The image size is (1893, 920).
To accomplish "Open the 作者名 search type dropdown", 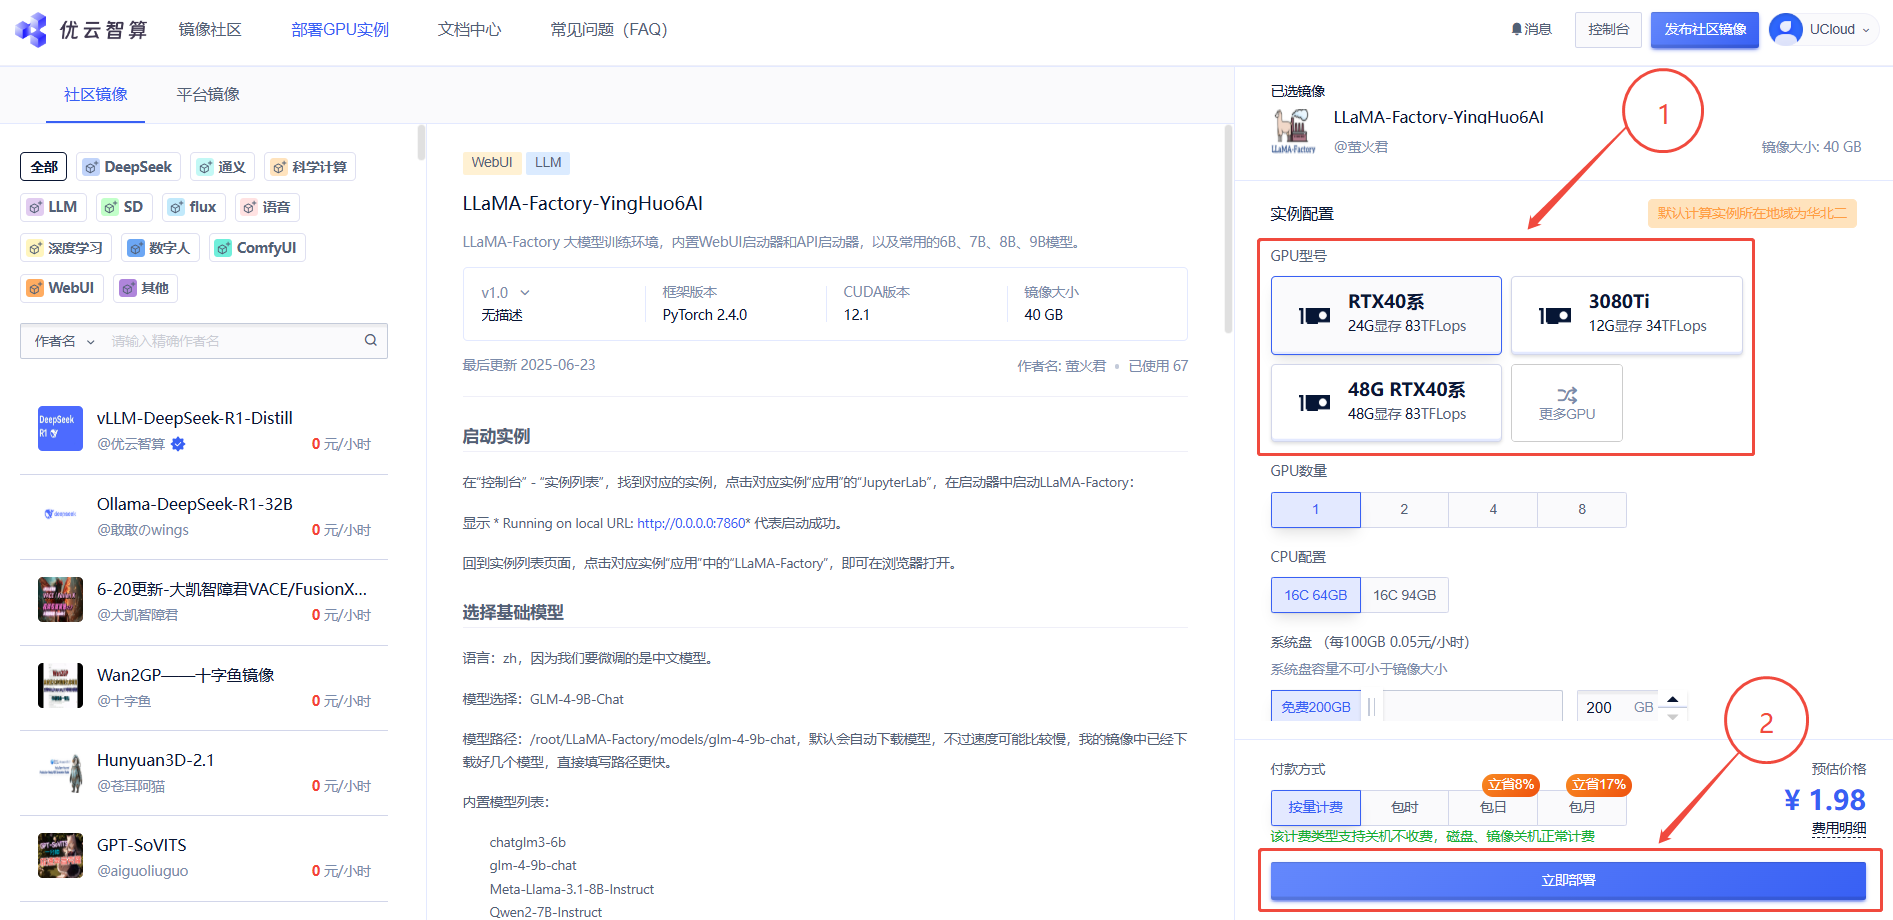I will 65,341.
